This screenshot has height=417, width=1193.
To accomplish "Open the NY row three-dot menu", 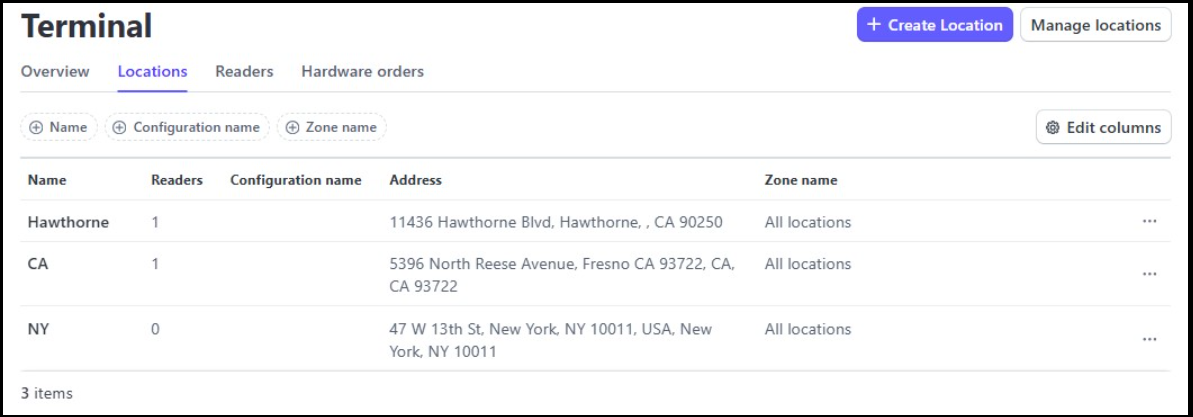I will (x=1149, y=339).
